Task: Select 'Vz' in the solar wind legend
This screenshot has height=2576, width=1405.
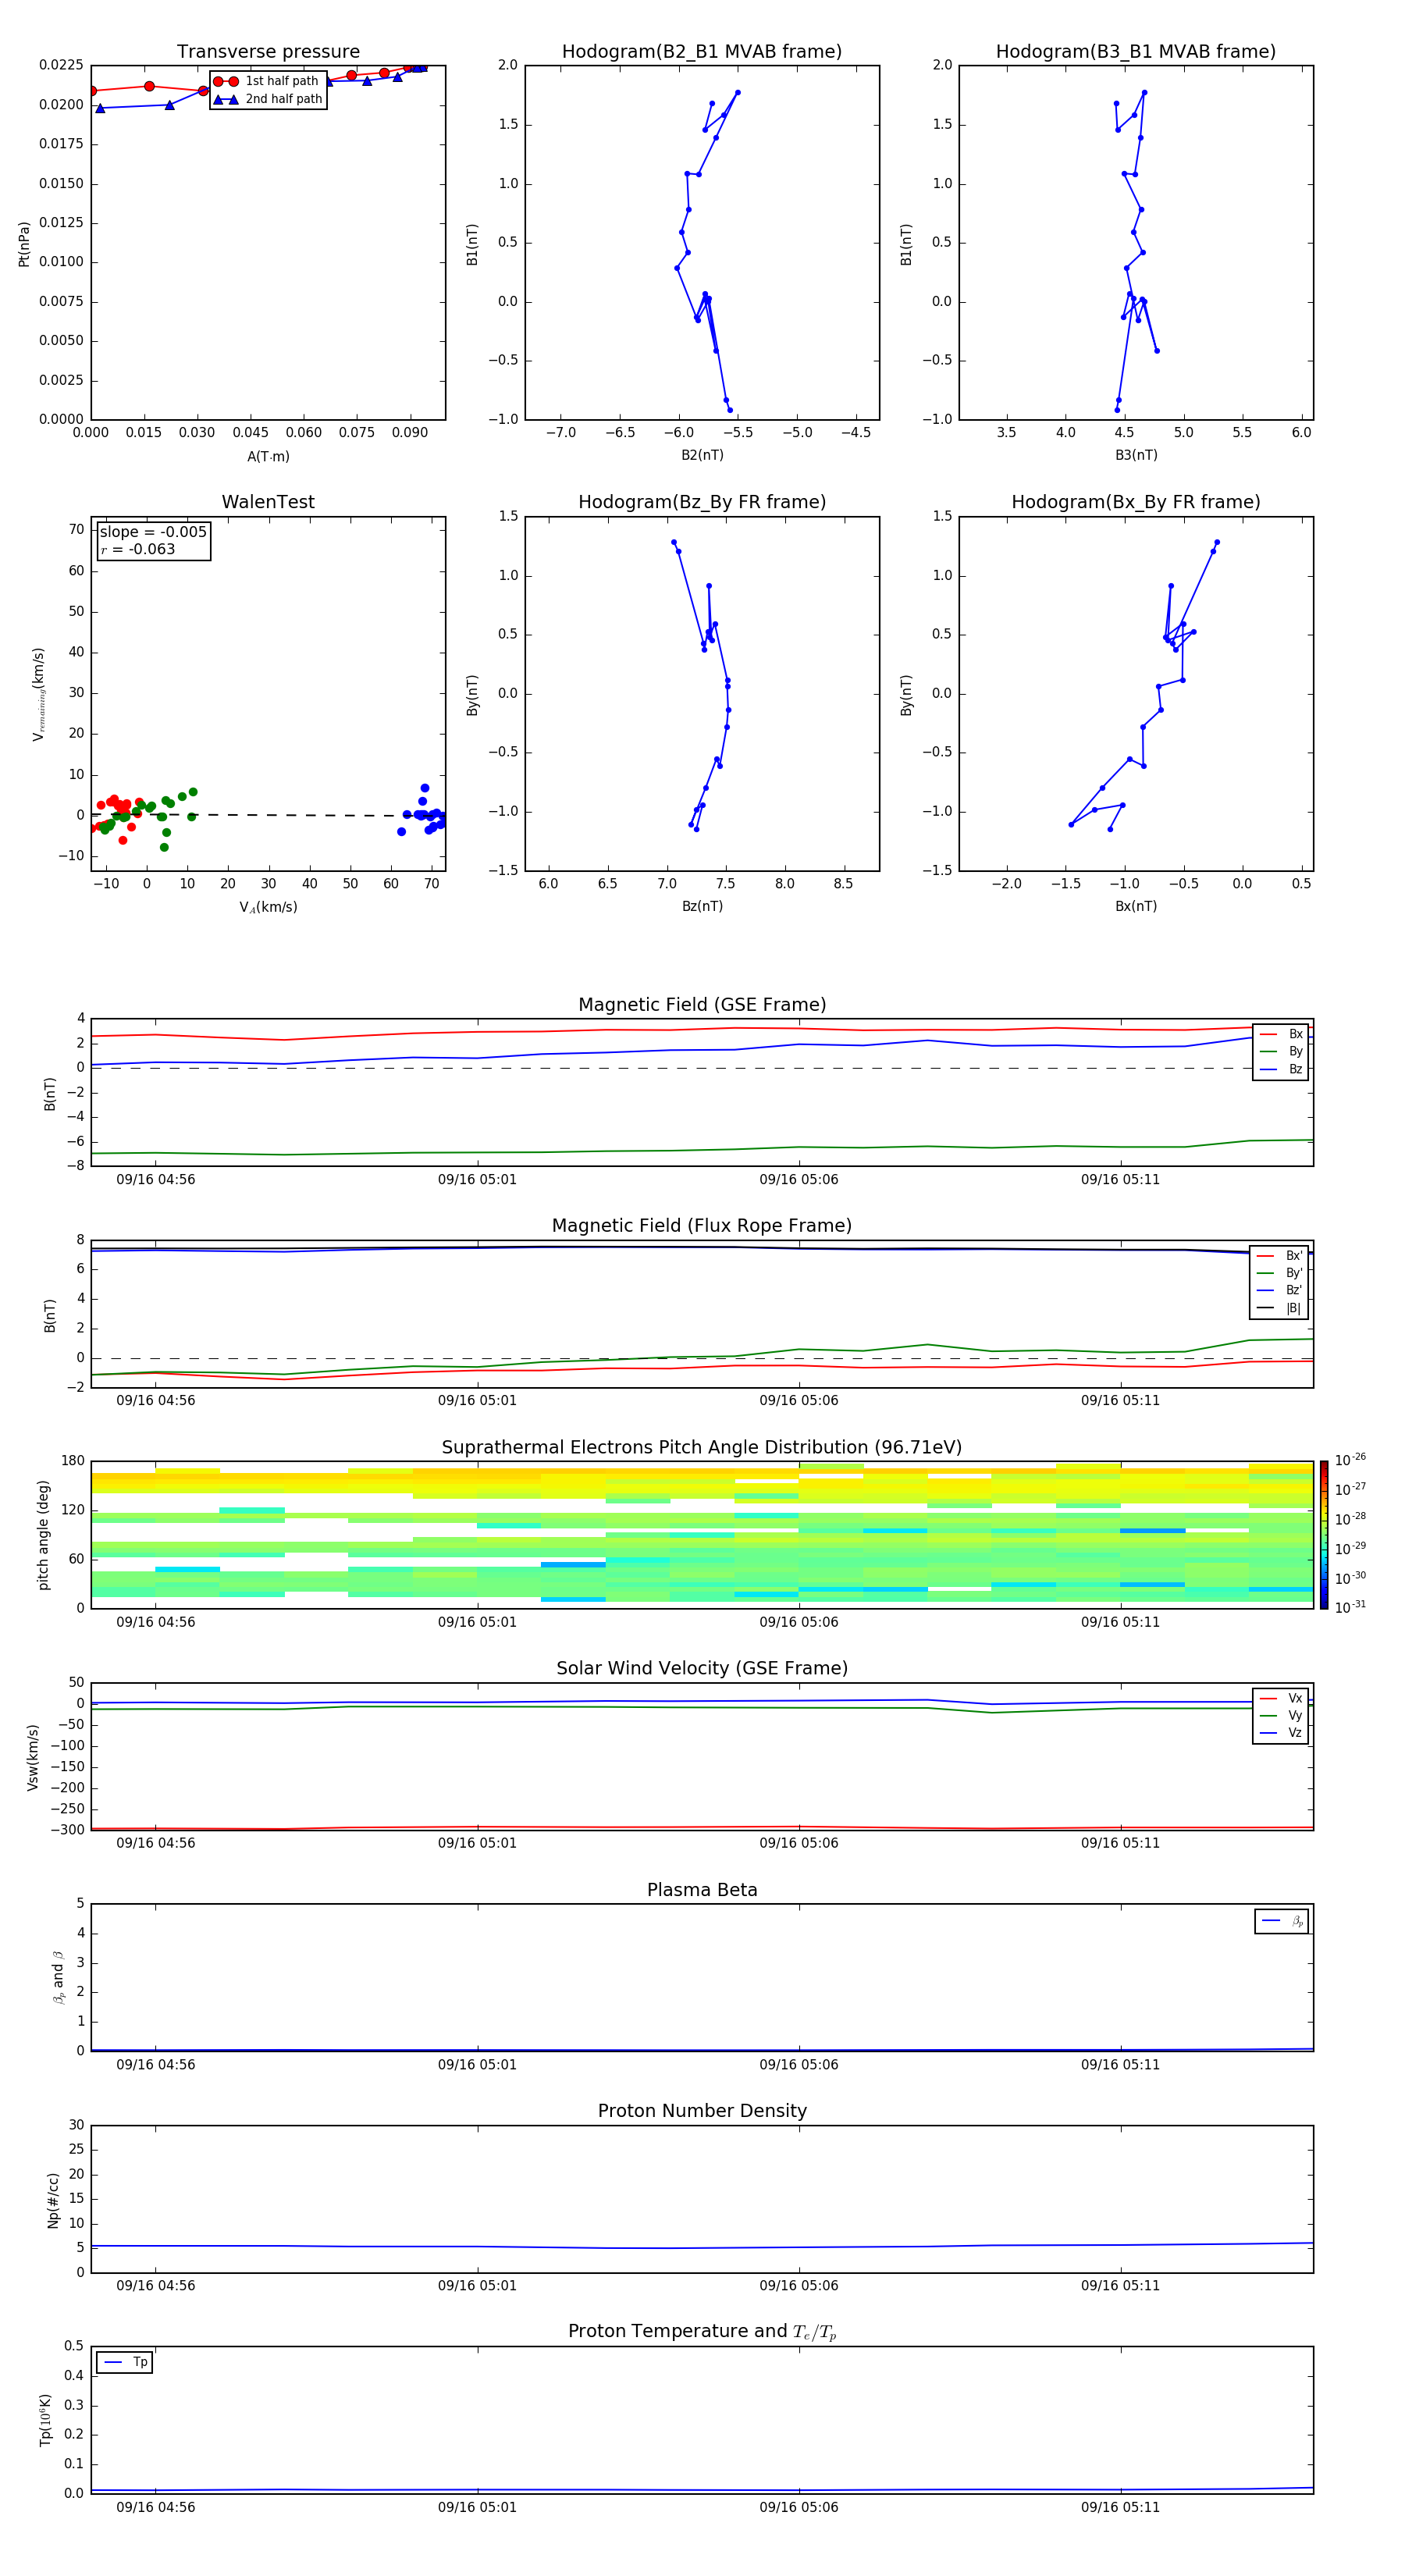Action: click(1281, 1732)
